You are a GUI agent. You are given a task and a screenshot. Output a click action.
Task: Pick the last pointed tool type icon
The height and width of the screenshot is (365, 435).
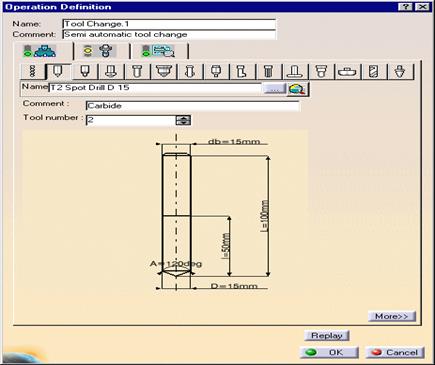point(400,71)
